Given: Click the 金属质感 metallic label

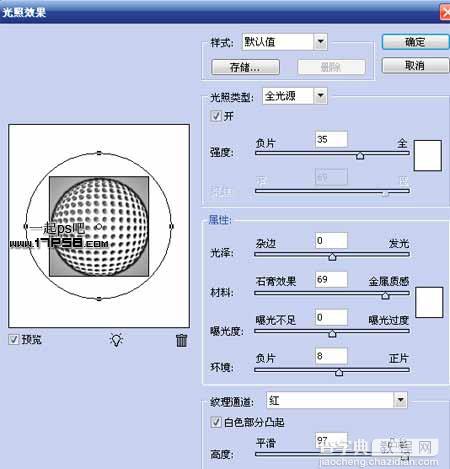Looking at the screenshot, I should click(389, 281).
